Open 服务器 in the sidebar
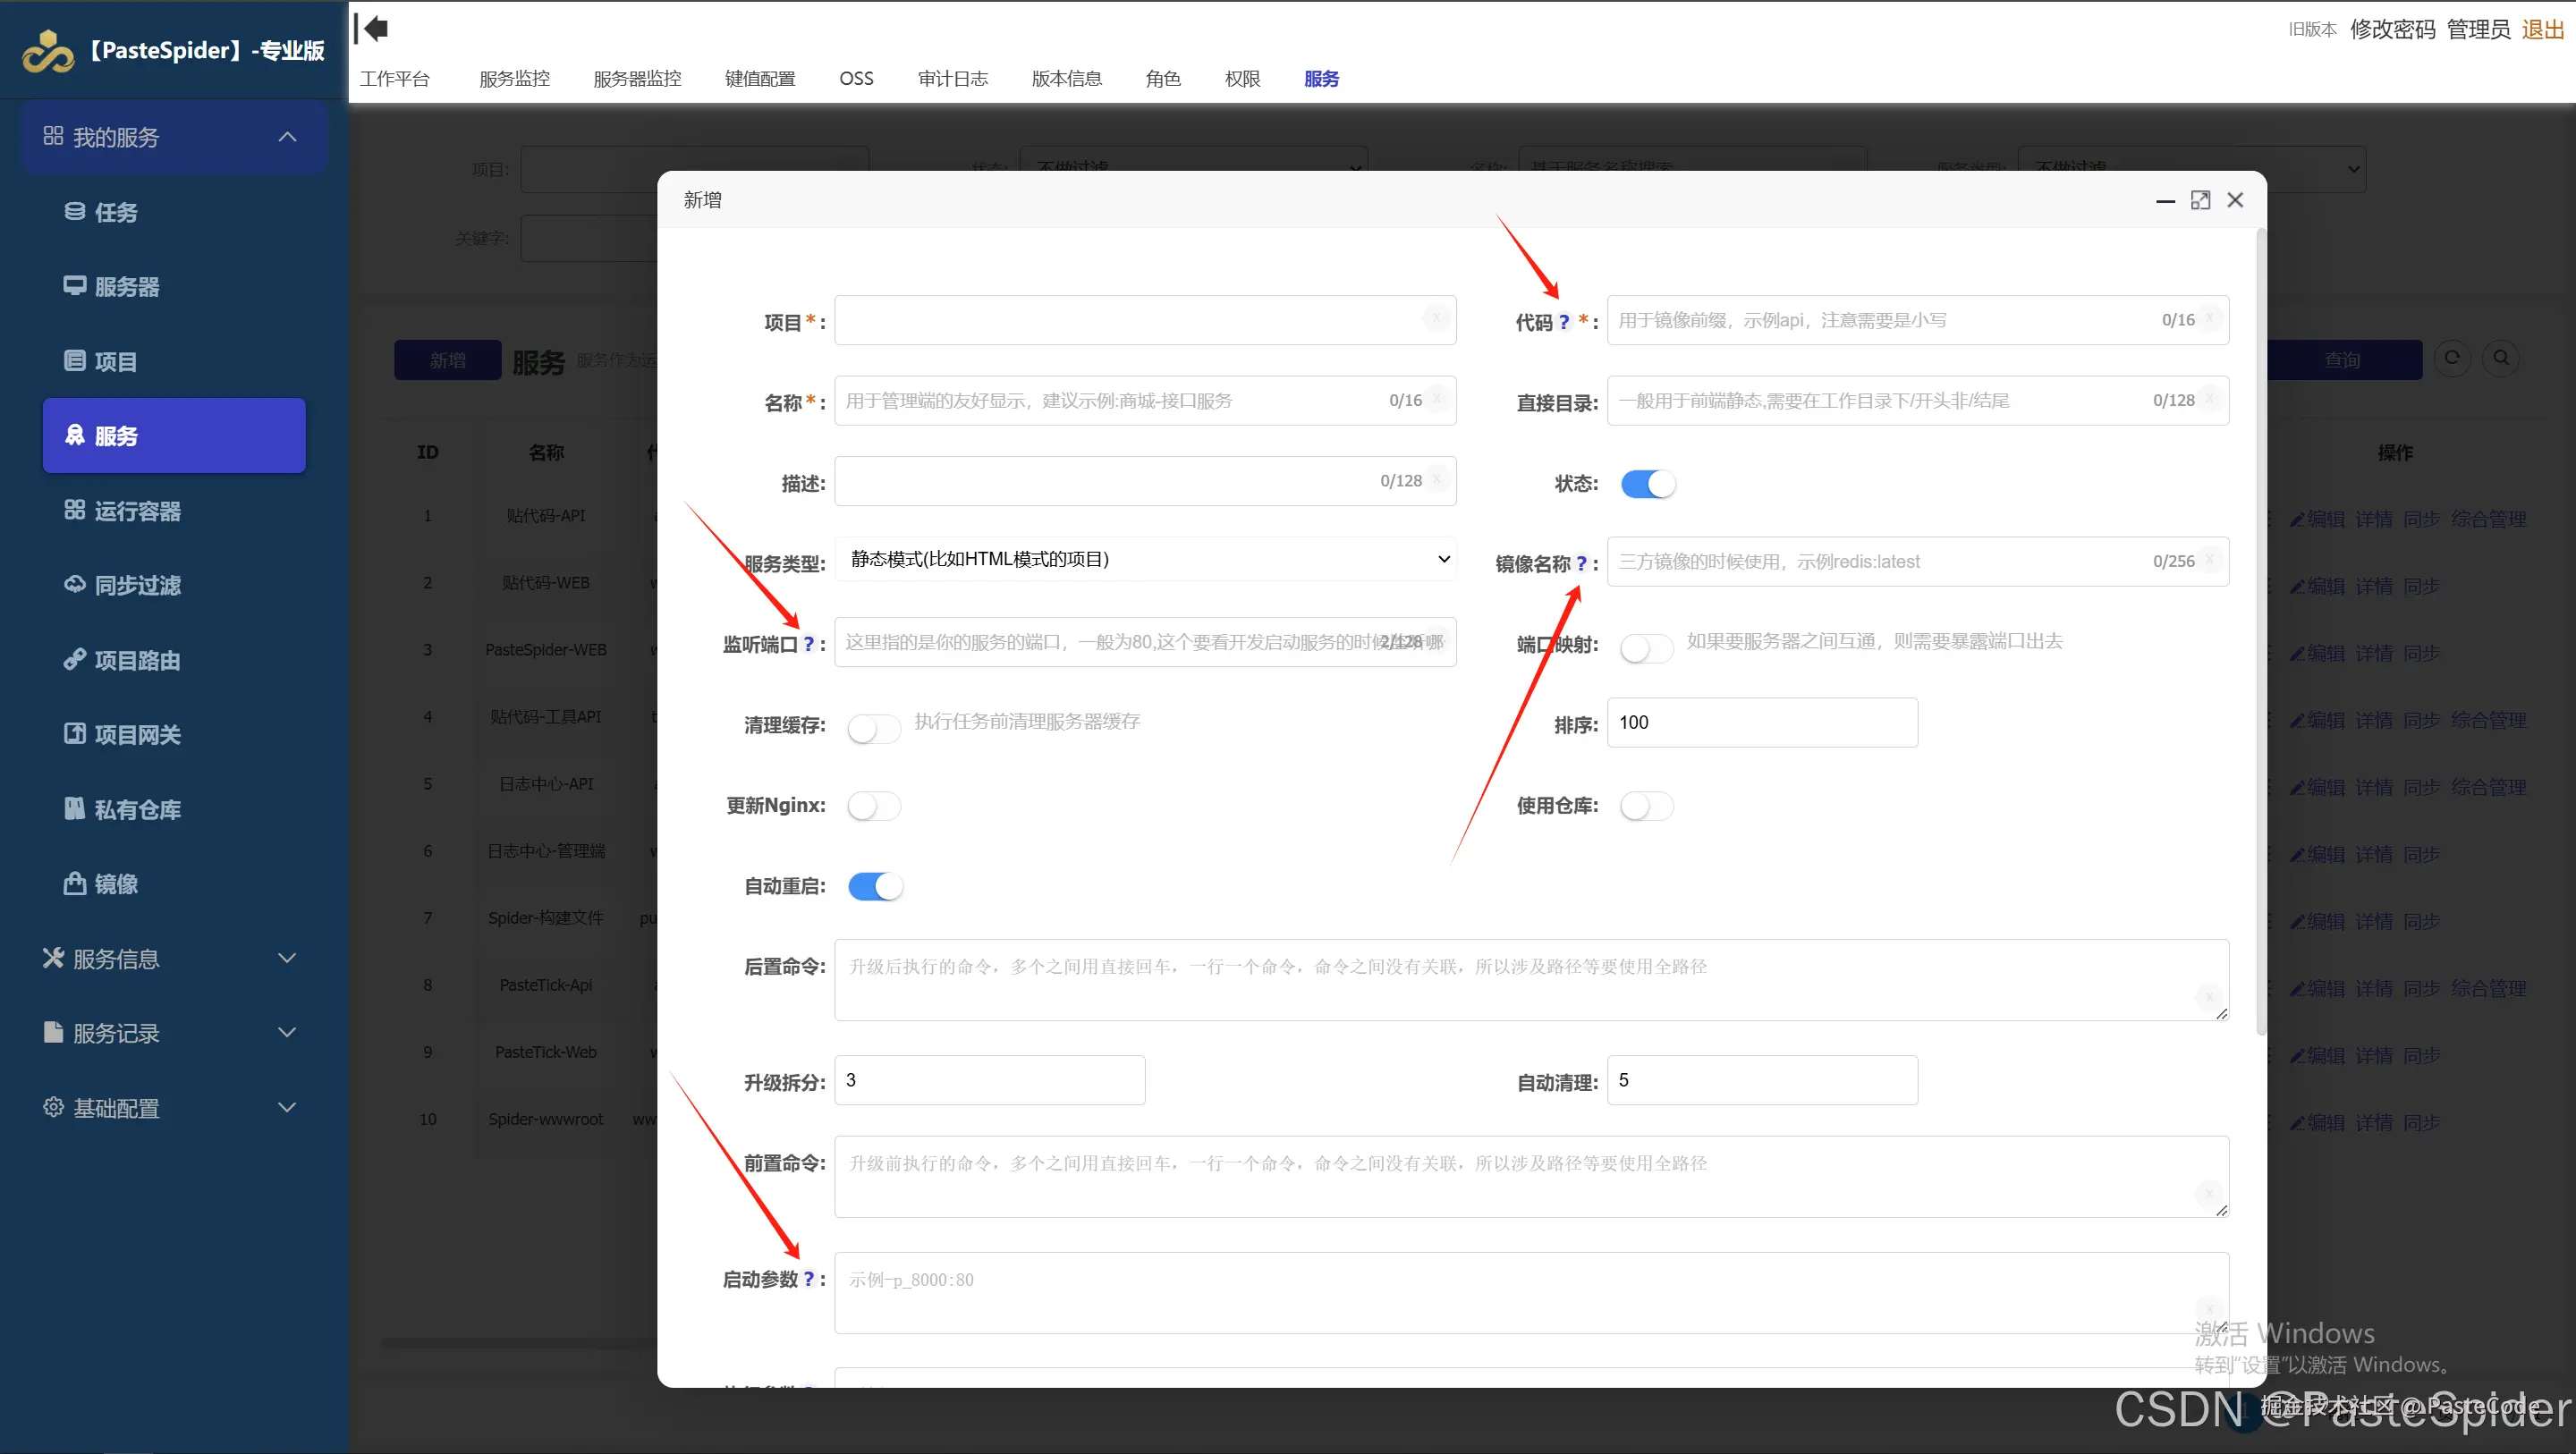Screen dimensions: 2576x1454 (126, 287)
